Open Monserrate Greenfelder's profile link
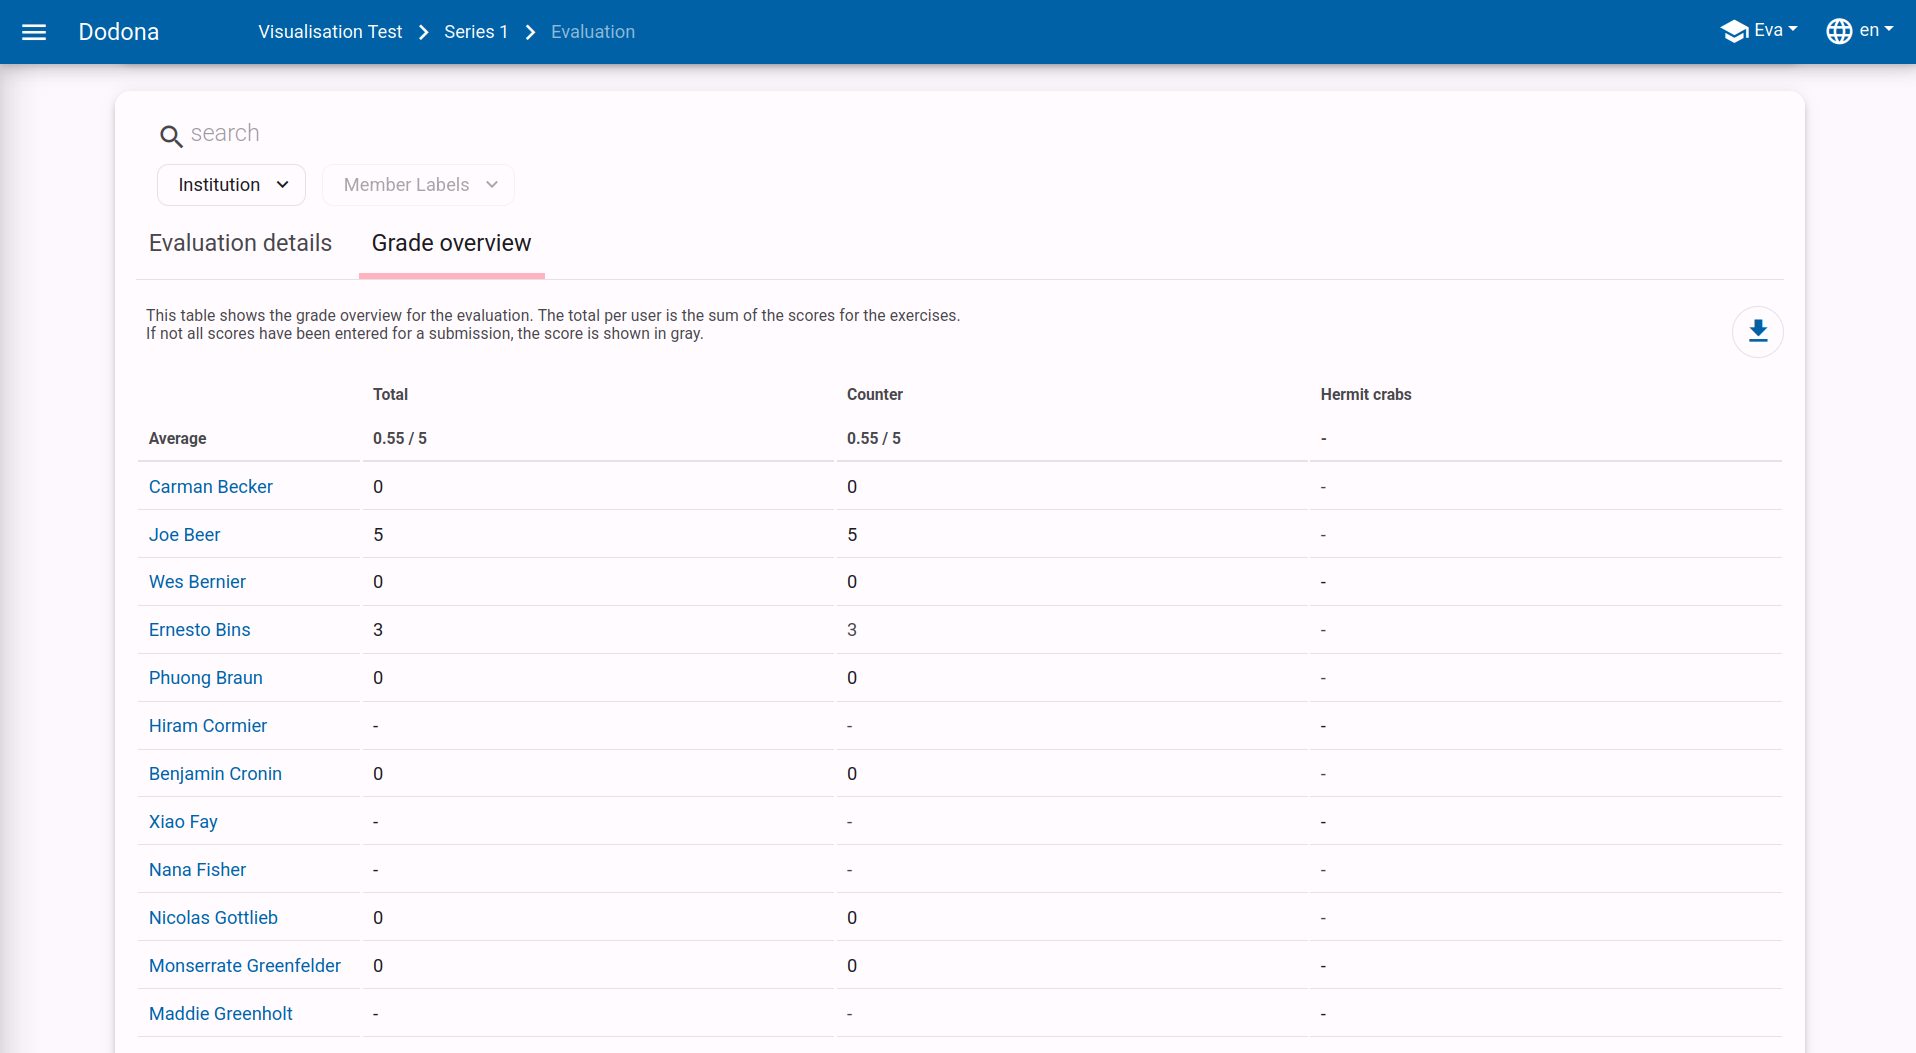The width and height of the screenshot is (1916, 1053). (x=245, y=966)
